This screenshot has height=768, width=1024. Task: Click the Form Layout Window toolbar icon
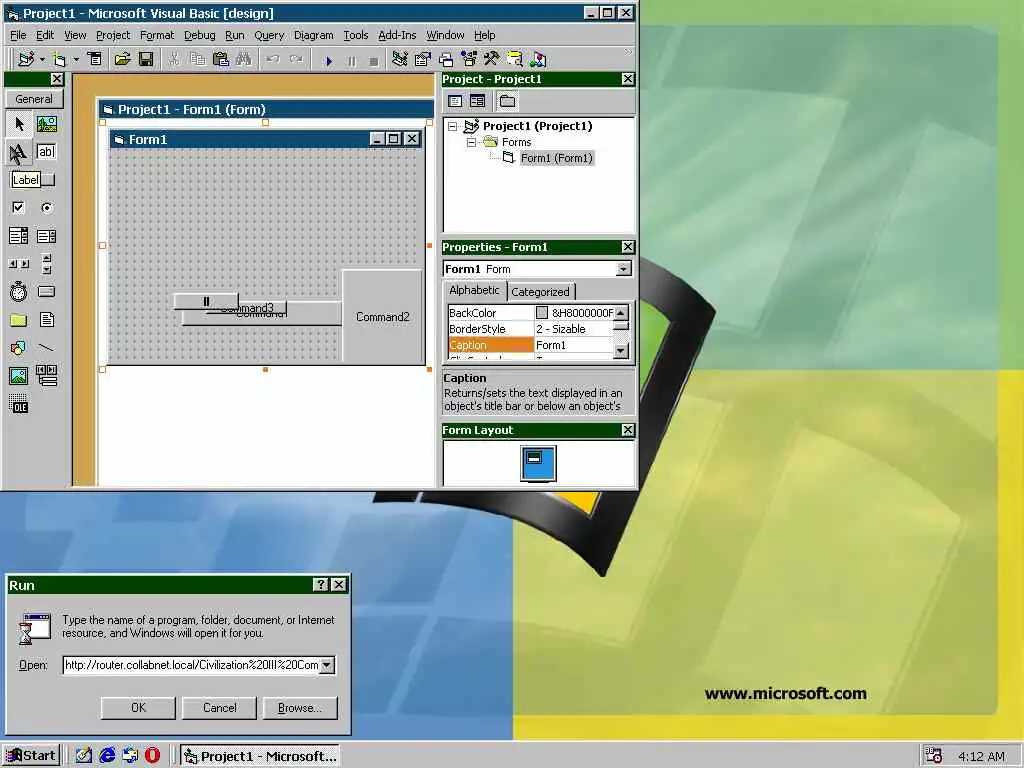(446, 59)
